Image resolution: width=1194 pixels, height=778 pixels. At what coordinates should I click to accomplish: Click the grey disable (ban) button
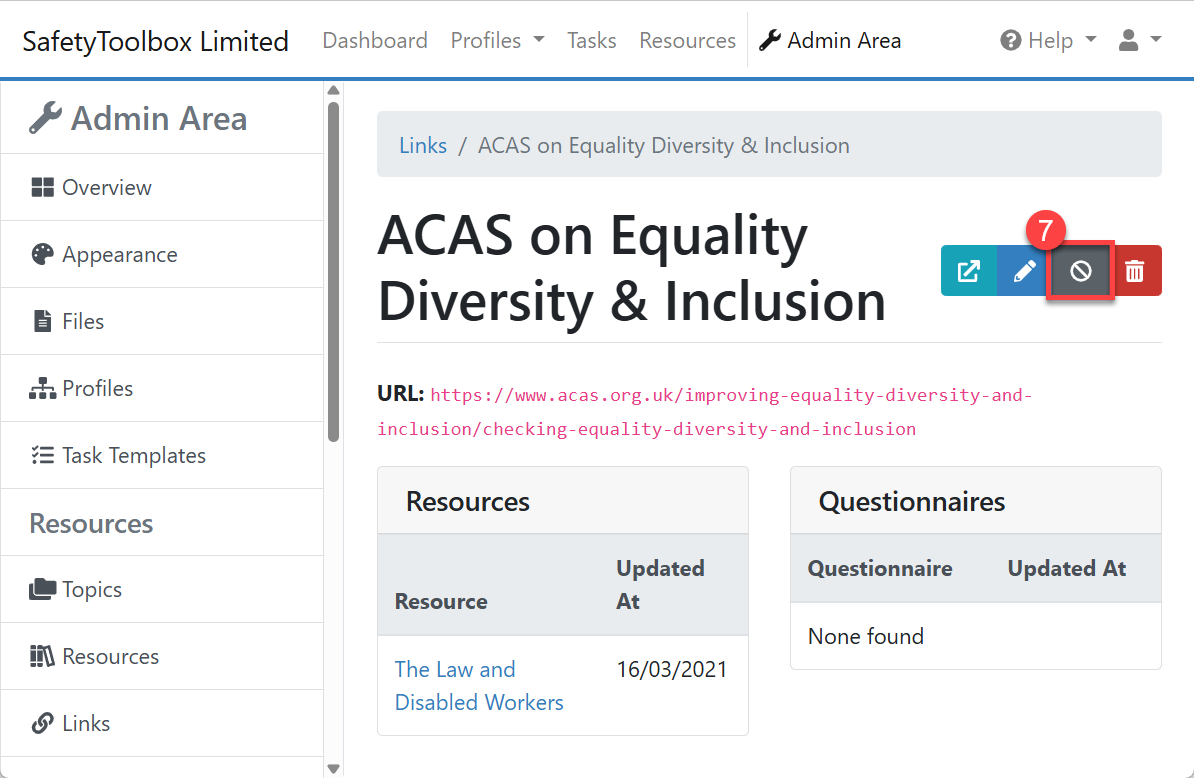point(1081,270)
